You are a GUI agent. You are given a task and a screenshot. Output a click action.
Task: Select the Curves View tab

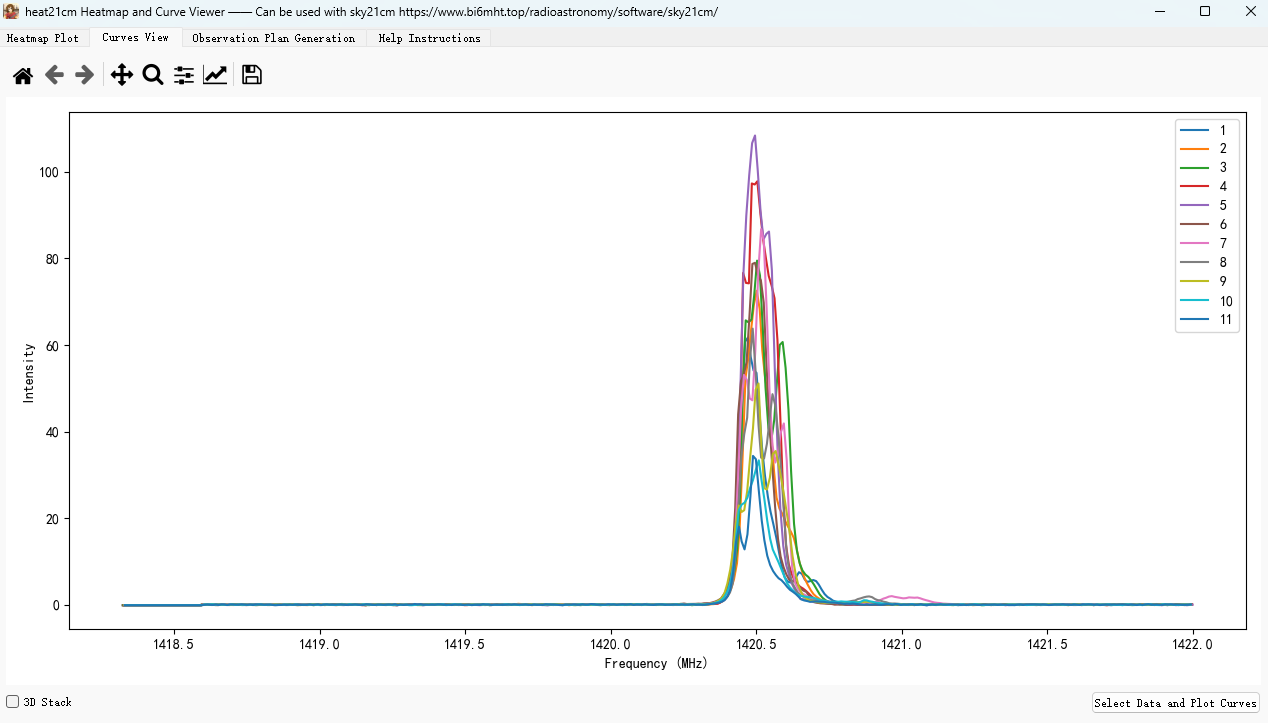pyautogui.click(x=135, y=37)
